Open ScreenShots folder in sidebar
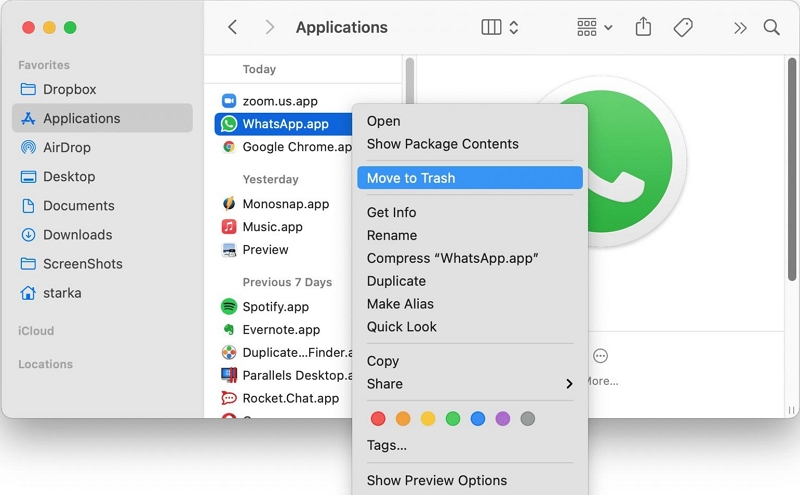This screenshot has width=800, height=495. click(102, 264)
